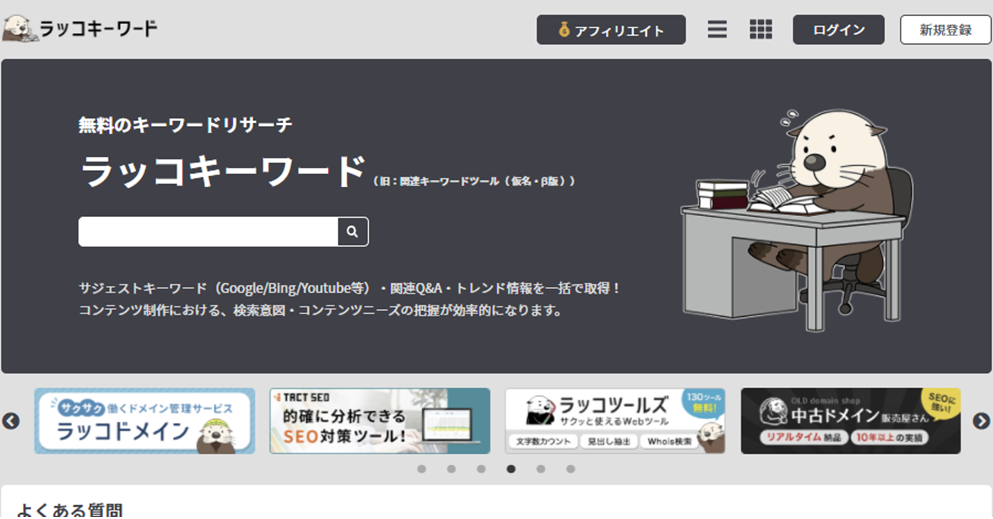Click the ラッコキーワード otter logo in header
Image resolution: width=993 pixels, height=519 pixels.
80,28
